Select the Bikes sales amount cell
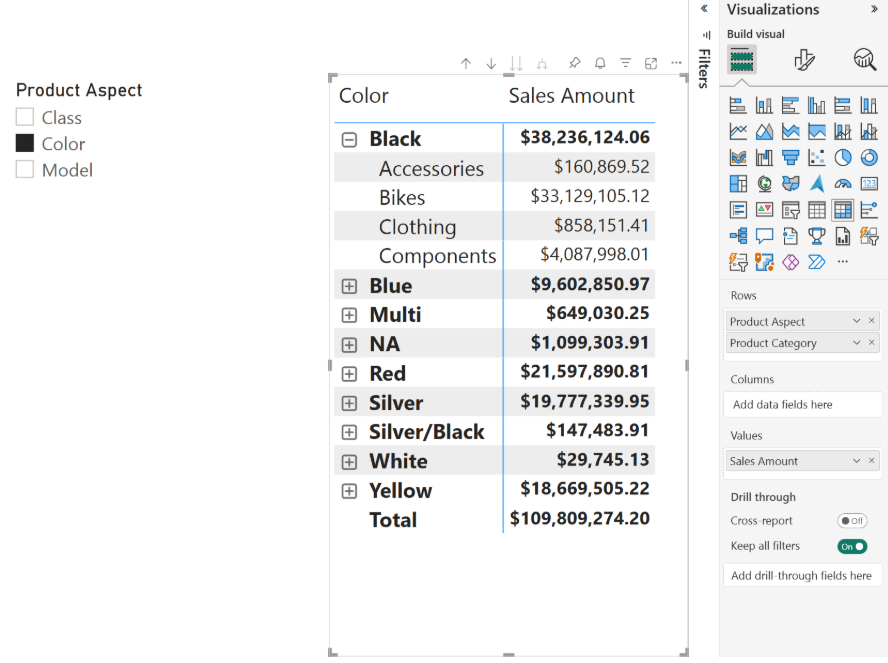Viewport: 888px width, 663px height. 590,196
